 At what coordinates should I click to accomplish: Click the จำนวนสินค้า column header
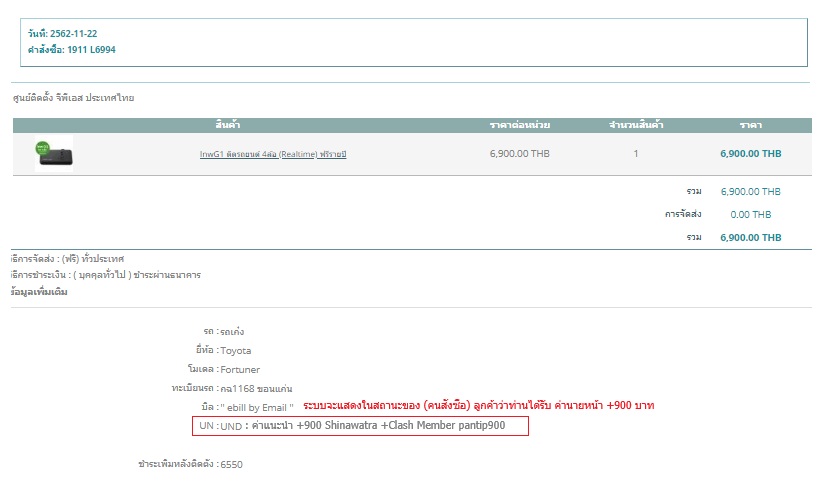(x=636, y=125)
